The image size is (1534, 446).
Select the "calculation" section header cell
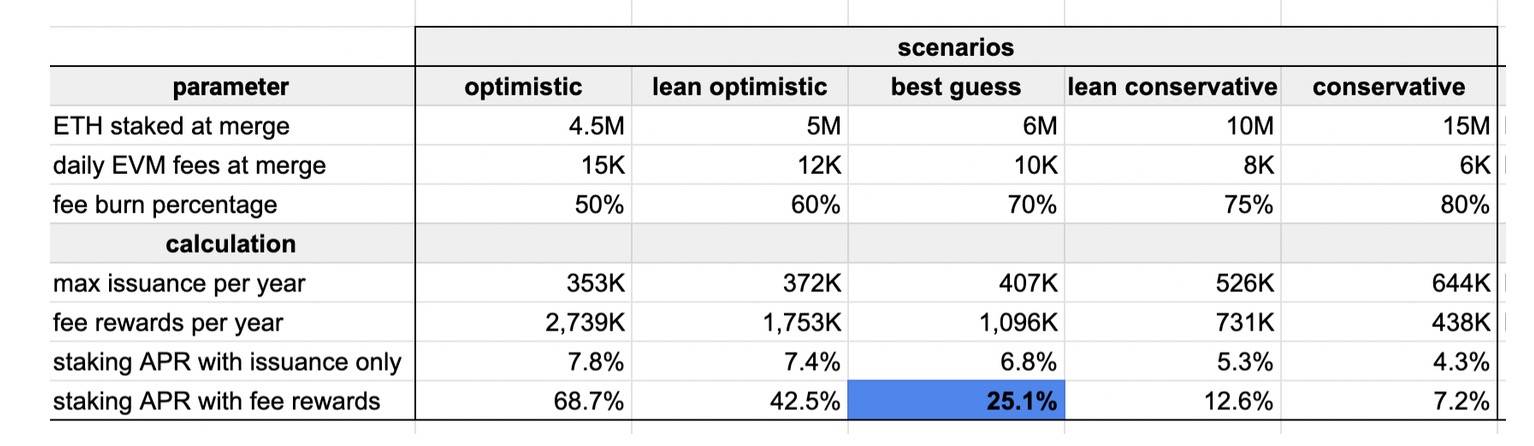(x=231, y=244)
